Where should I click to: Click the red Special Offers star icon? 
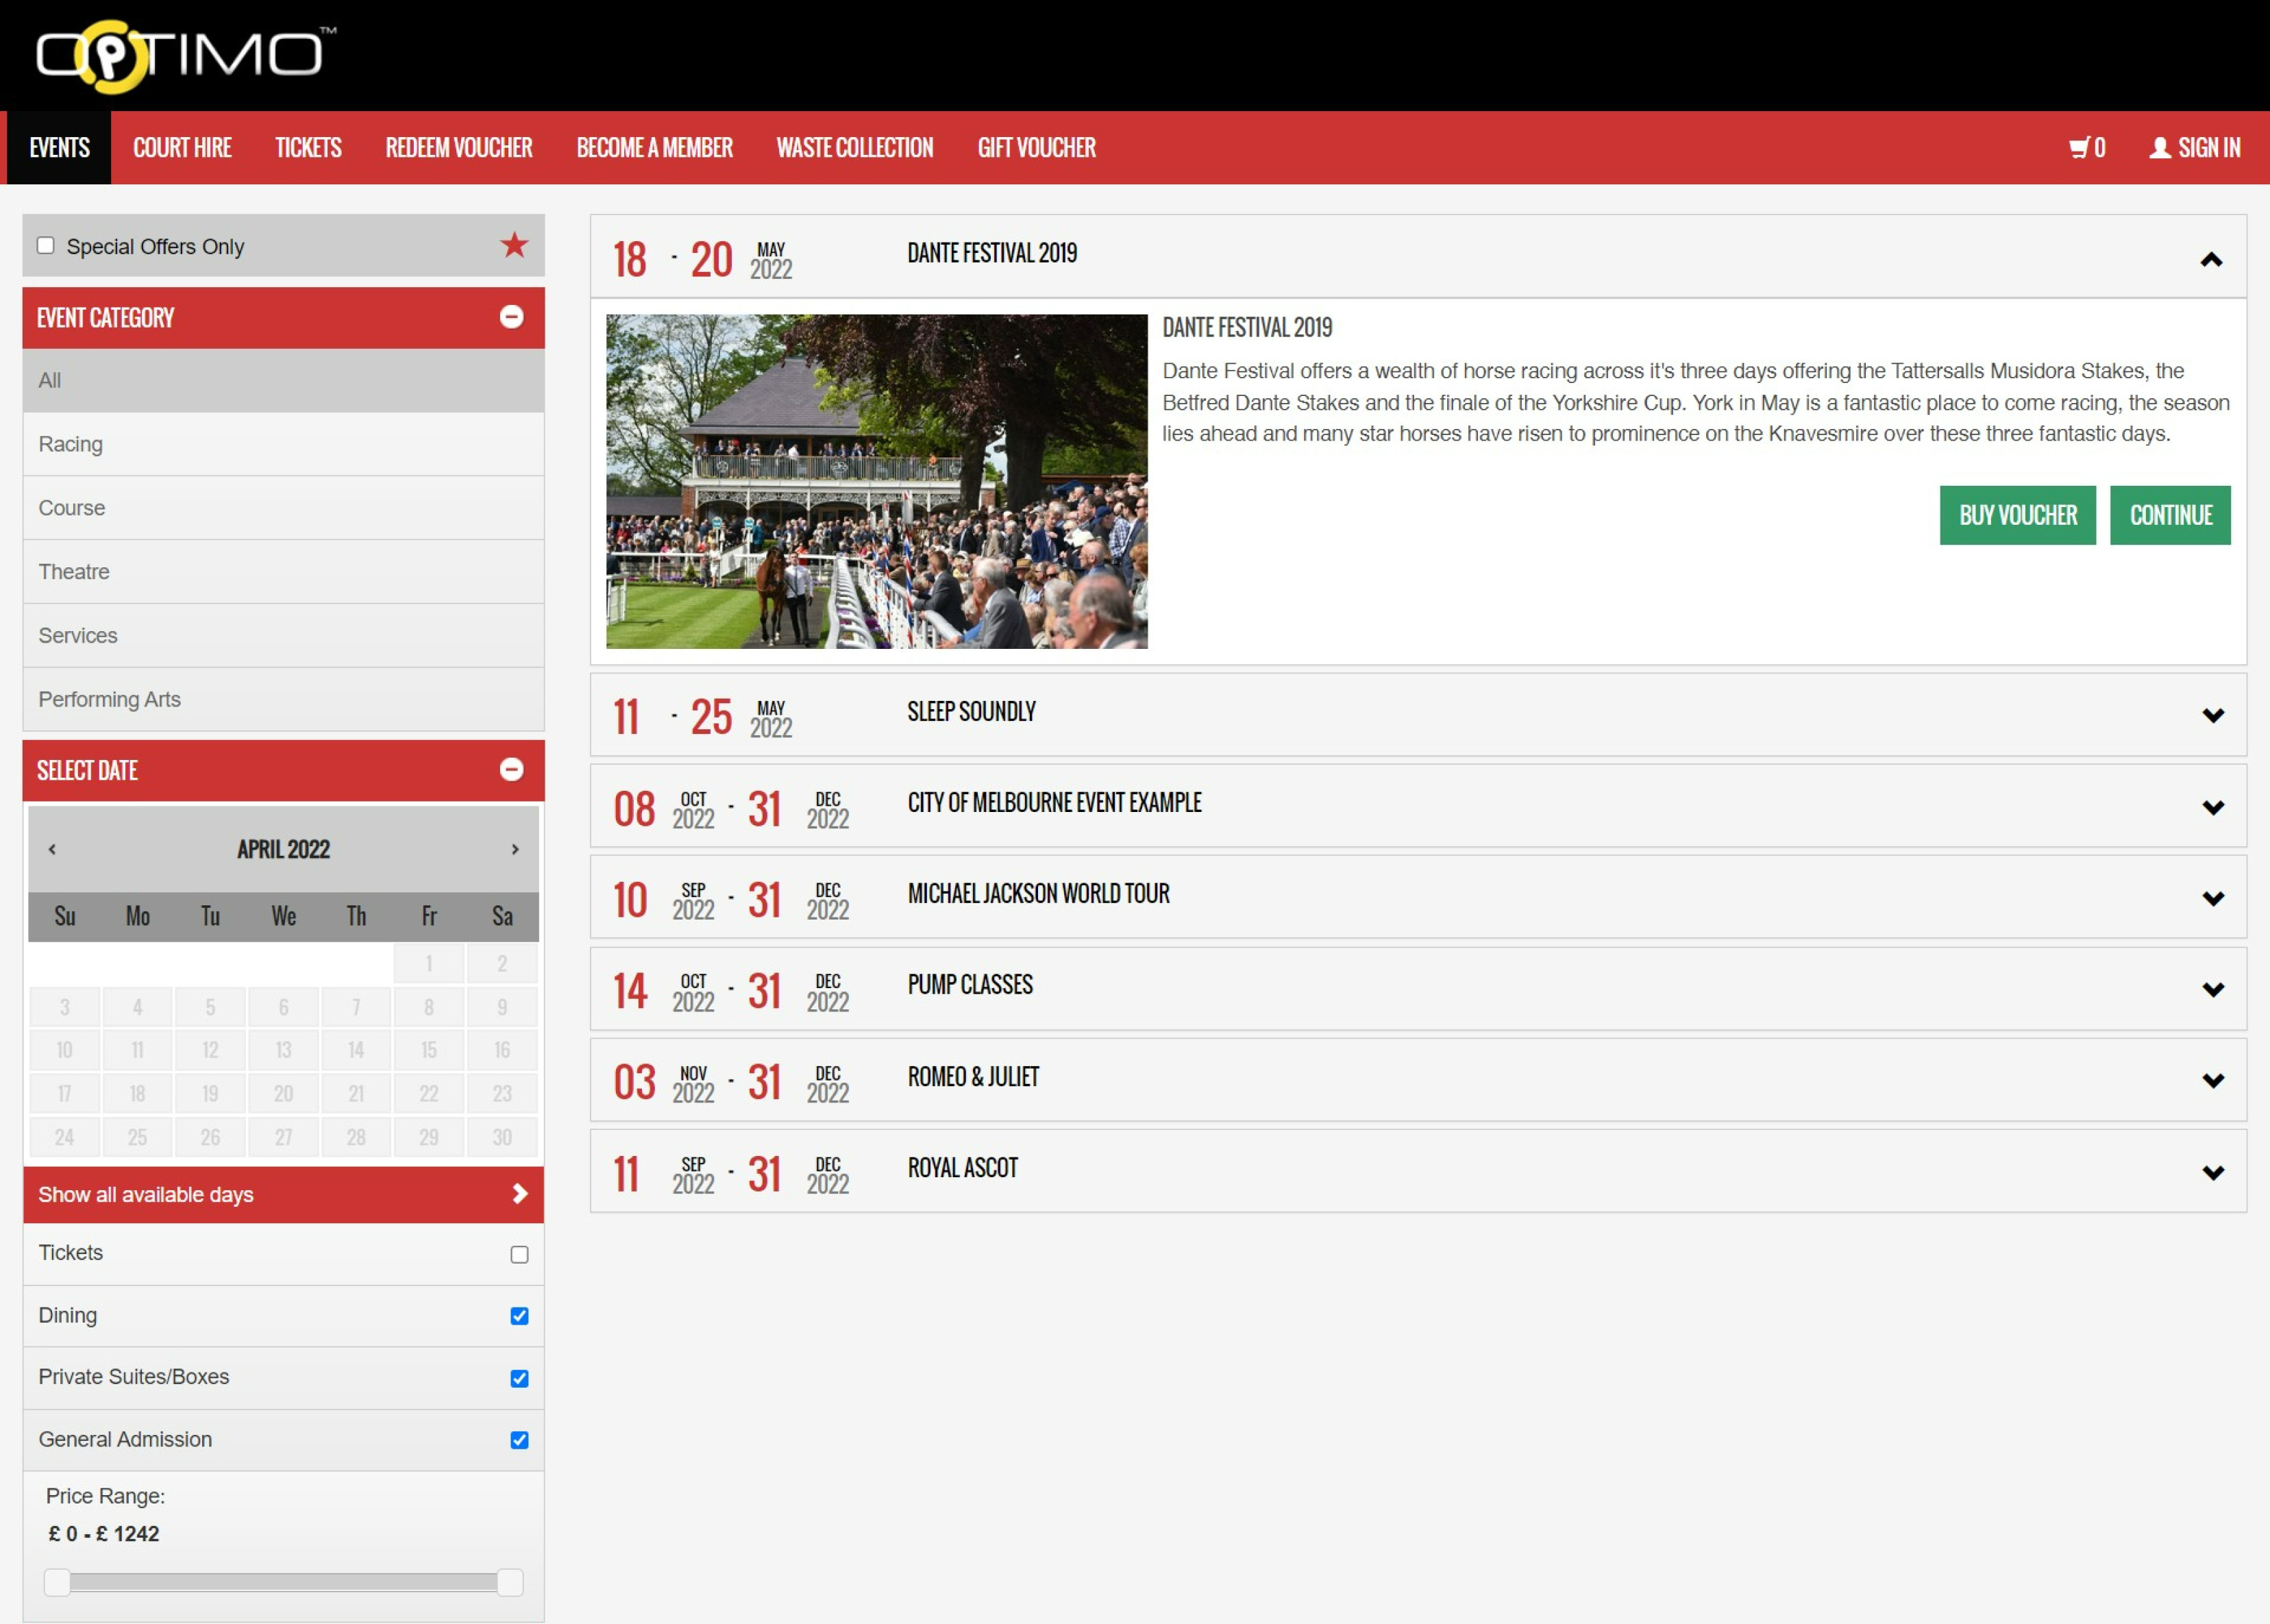[x=514, y=245]
